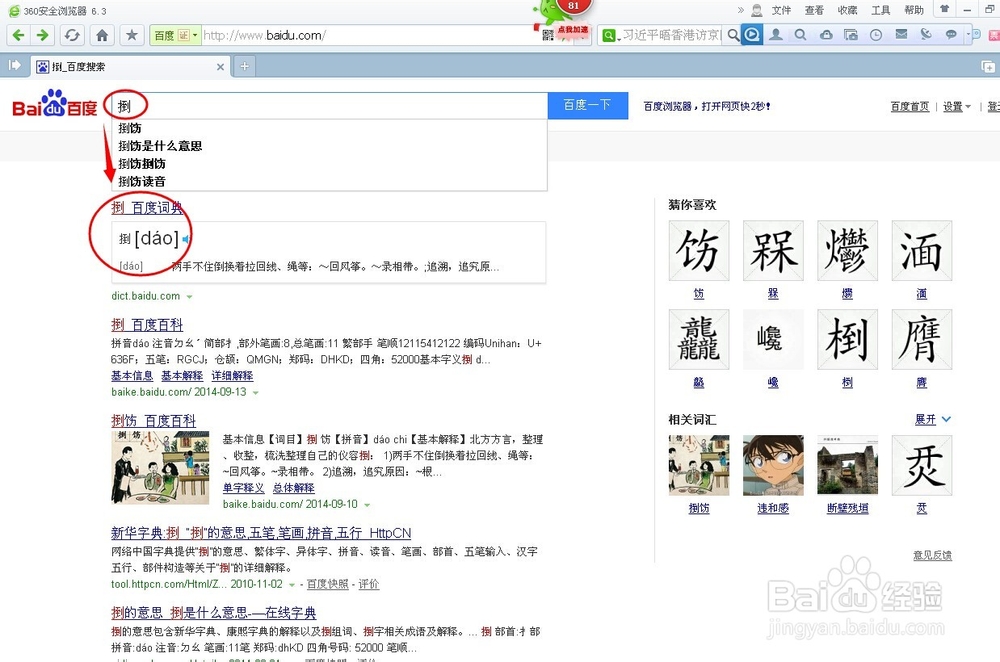This screenshot has height=662, width=1000.
Task: Click the 意见反馈 feedback link
Action: 932,555
